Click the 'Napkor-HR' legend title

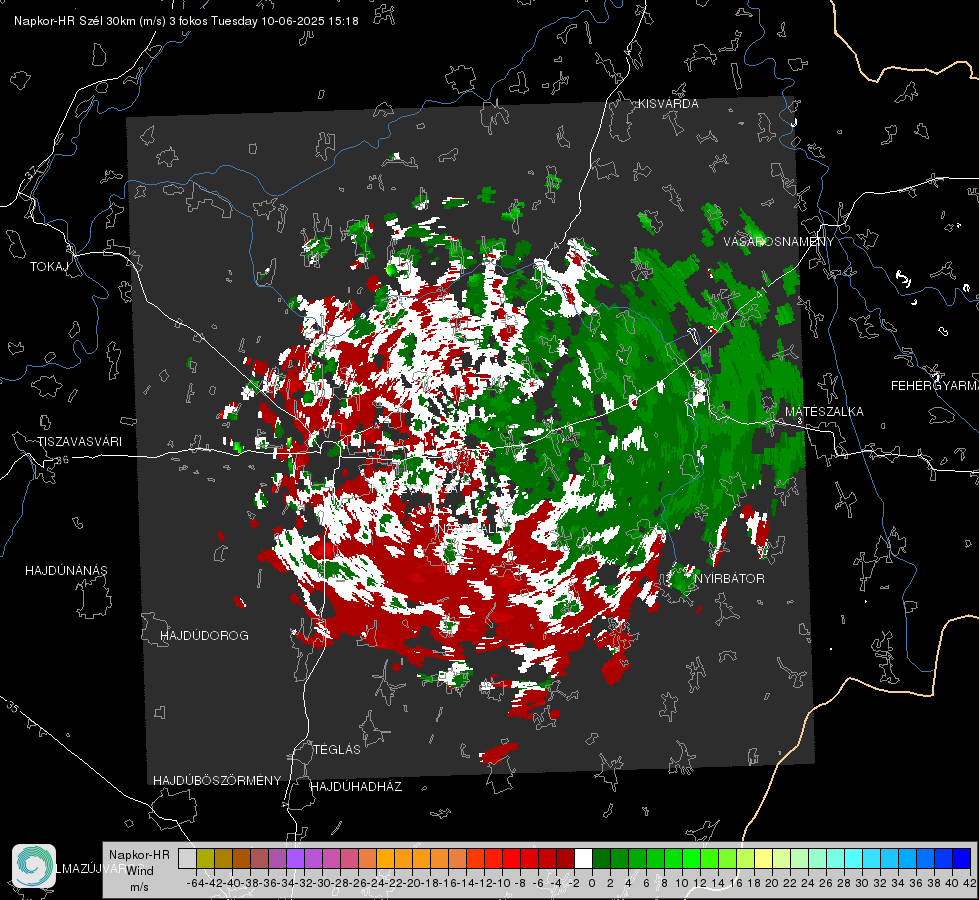(139, 855)
